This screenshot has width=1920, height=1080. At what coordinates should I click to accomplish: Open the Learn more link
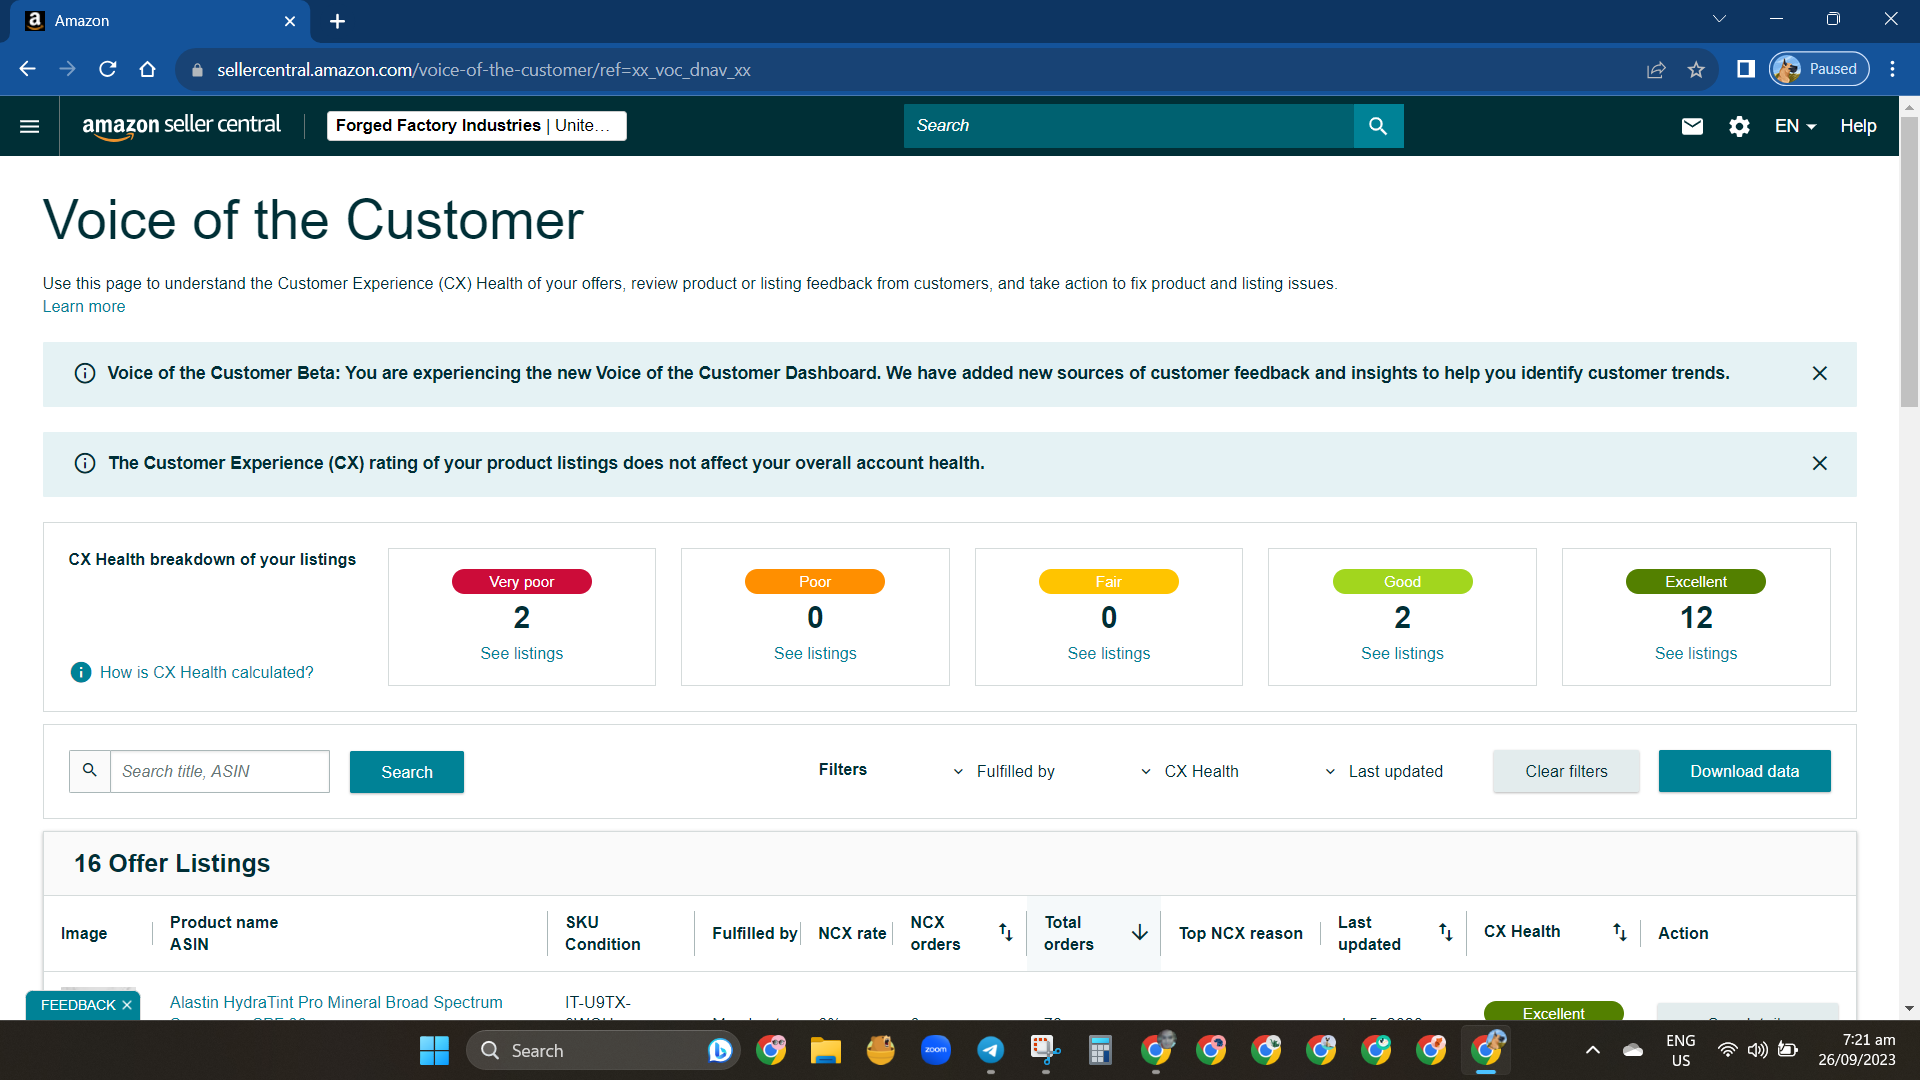84,307
